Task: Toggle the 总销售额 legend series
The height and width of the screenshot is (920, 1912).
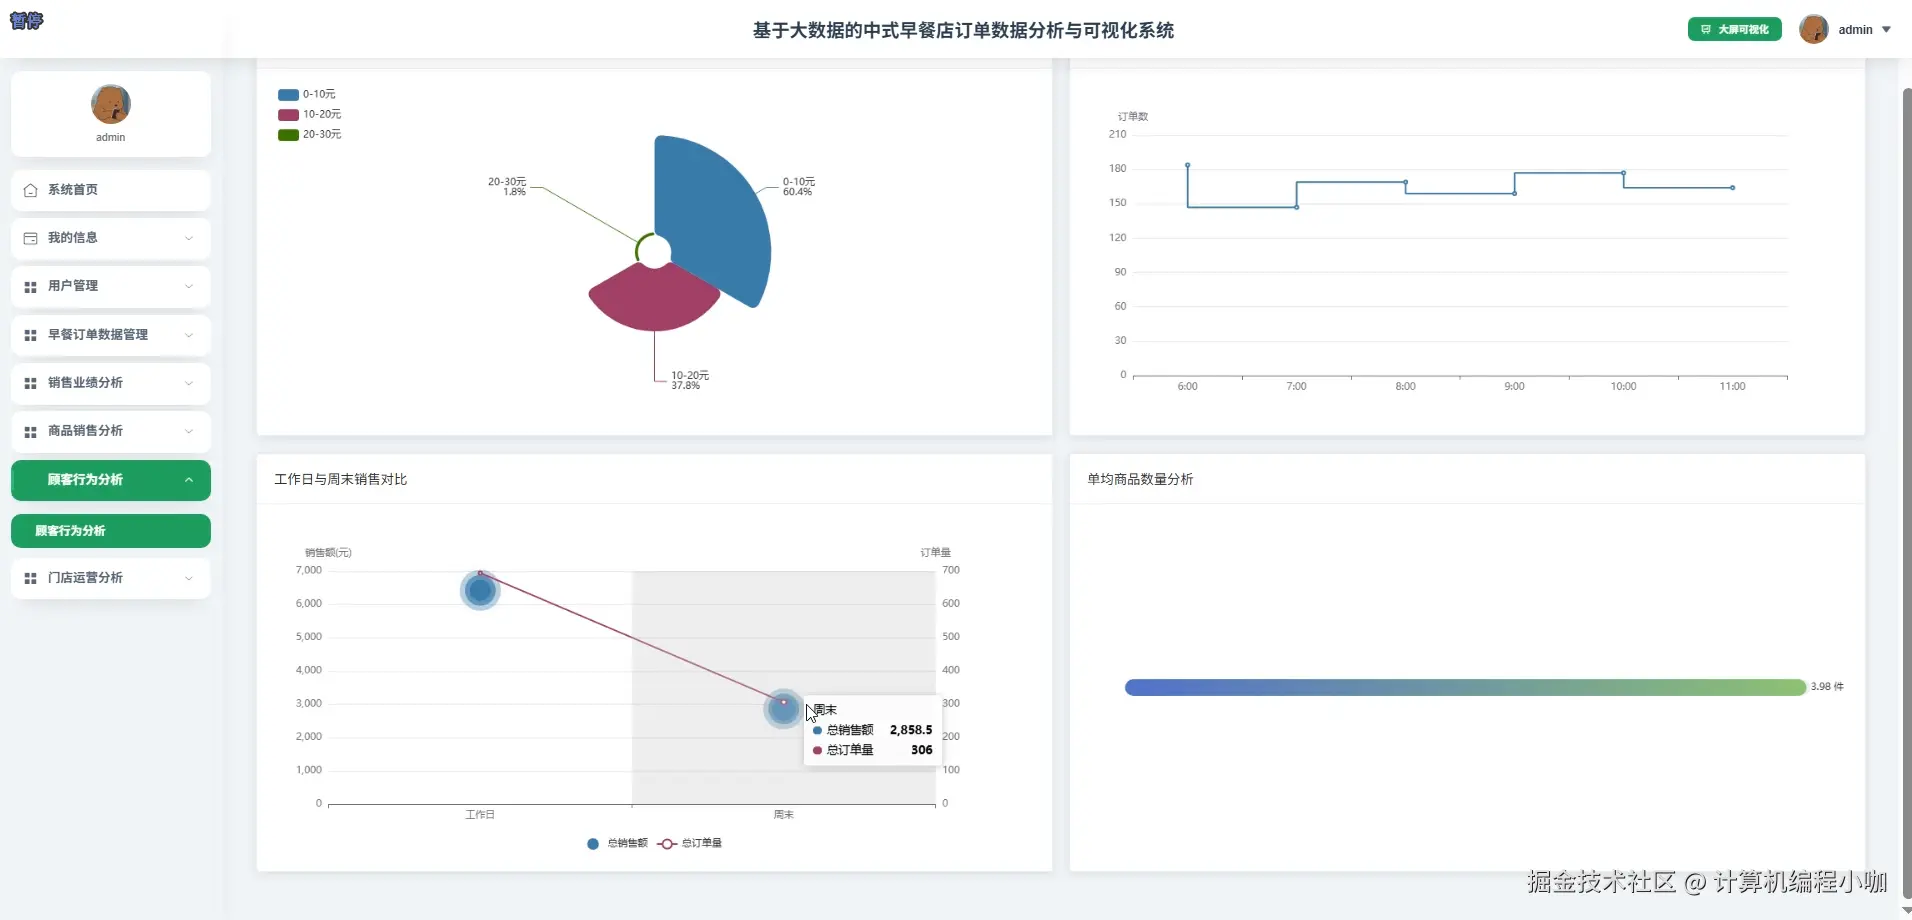Action: [x=617, y=843]
